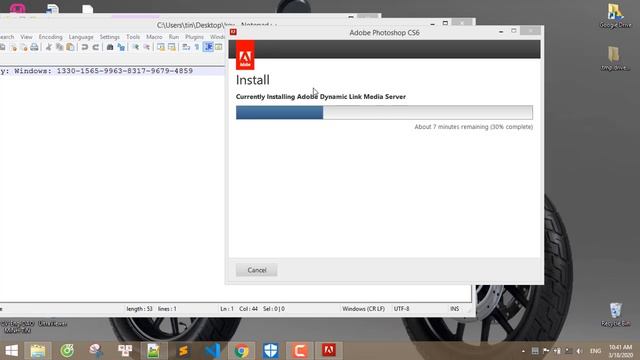This screenshot has height=360, width=640.
Task: Open Find with the binoculars icon
Action: pyautogui.click(x=110, y=47)
